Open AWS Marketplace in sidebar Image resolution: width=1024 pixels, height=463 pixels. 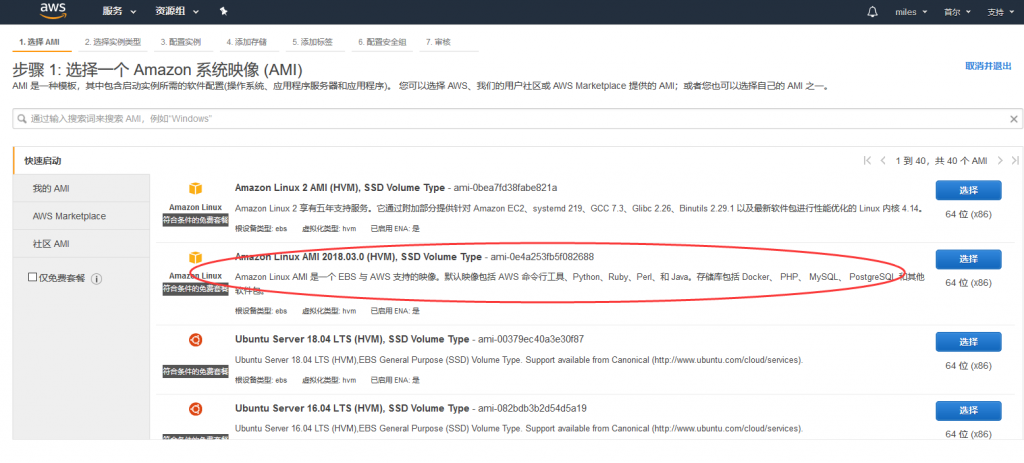(x=81, y=216)
